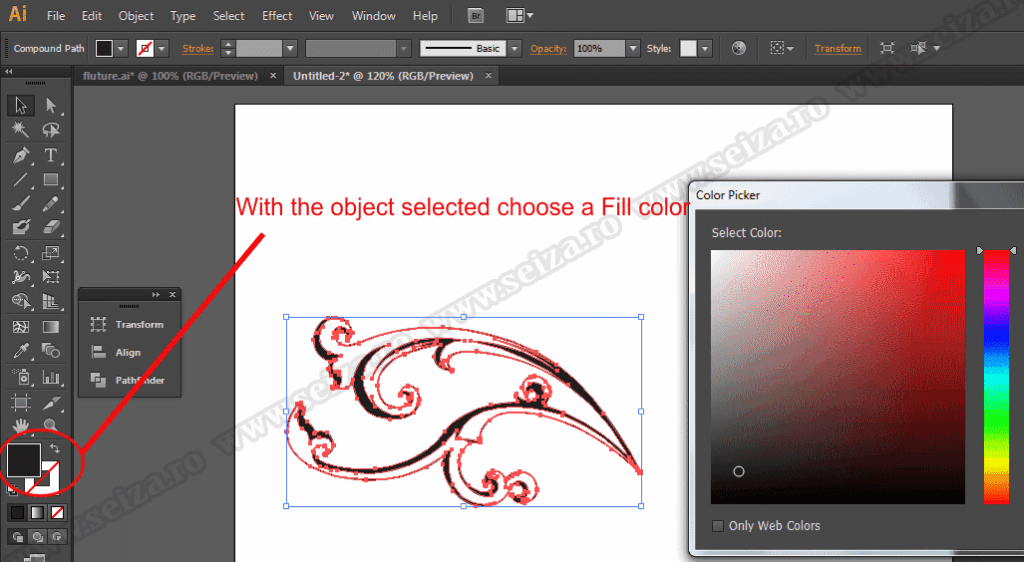Set paint mode to None button
This screenshot has height=562, width=1024.
57,512
